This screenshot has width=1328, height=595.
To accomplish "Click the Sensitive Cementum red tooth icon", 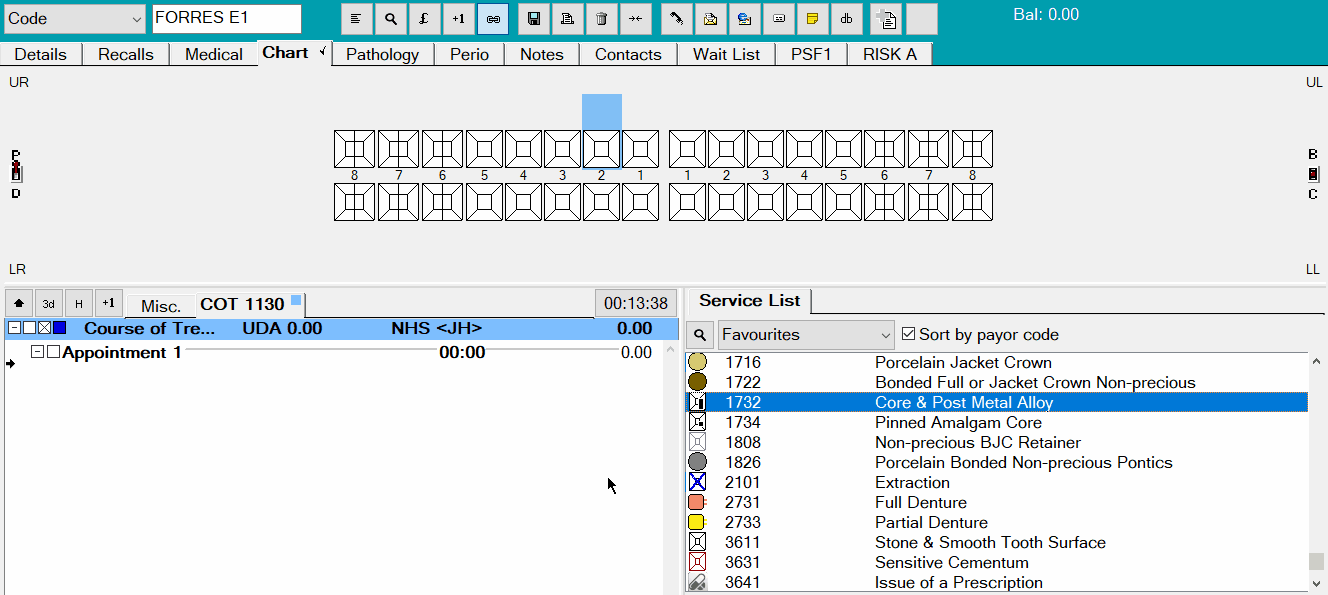I will (x=697, y=562).
